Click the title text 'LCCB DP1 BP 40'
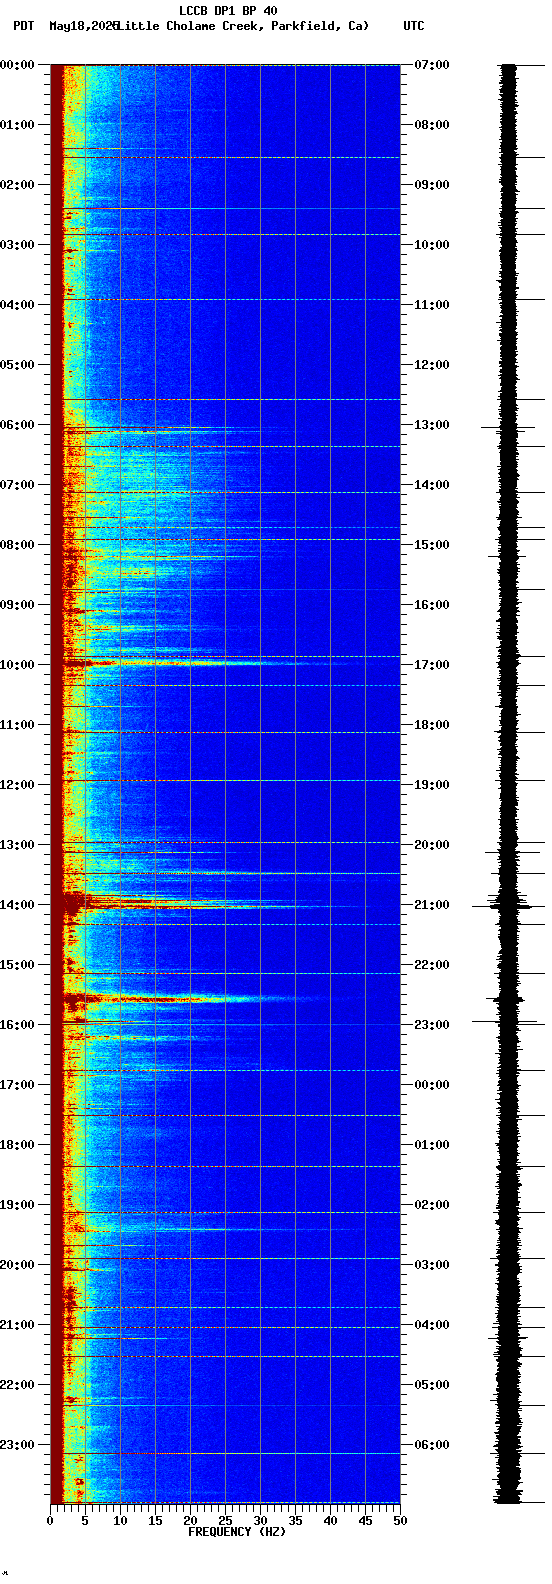The width and height of the screenshot is (552, 1584). [x=228, y=11]
